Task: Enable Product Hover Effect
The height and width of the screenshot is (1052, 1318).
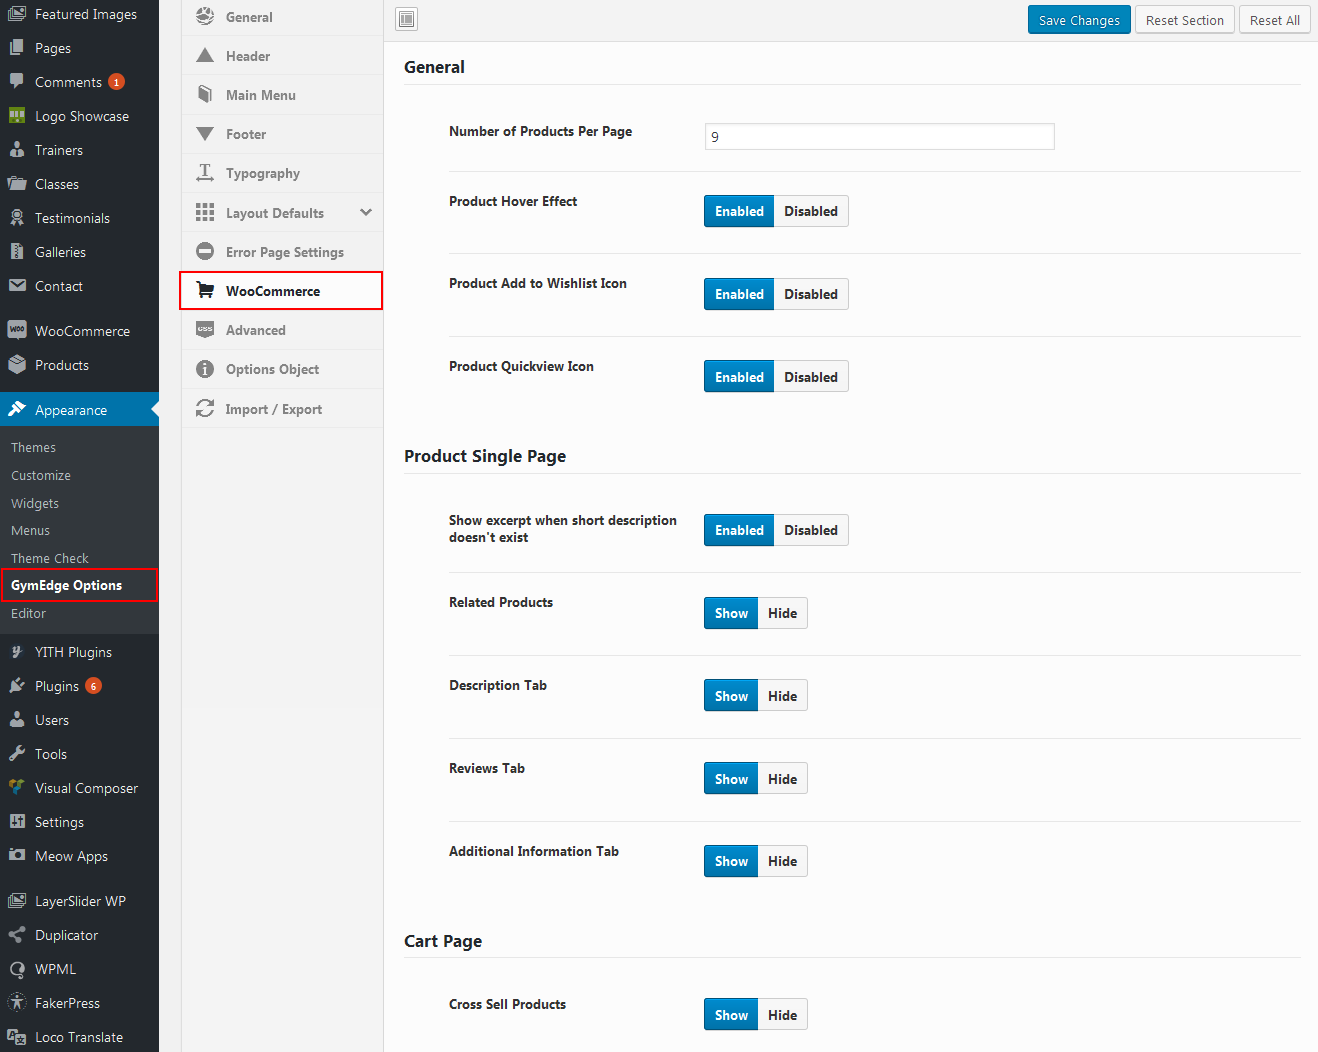Action: [739, 211]
